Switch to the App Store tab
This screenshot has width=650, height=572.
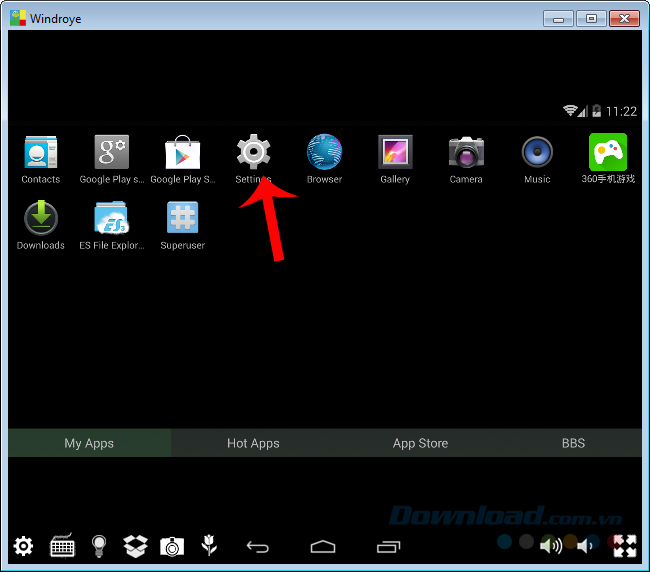pos(420,443)
